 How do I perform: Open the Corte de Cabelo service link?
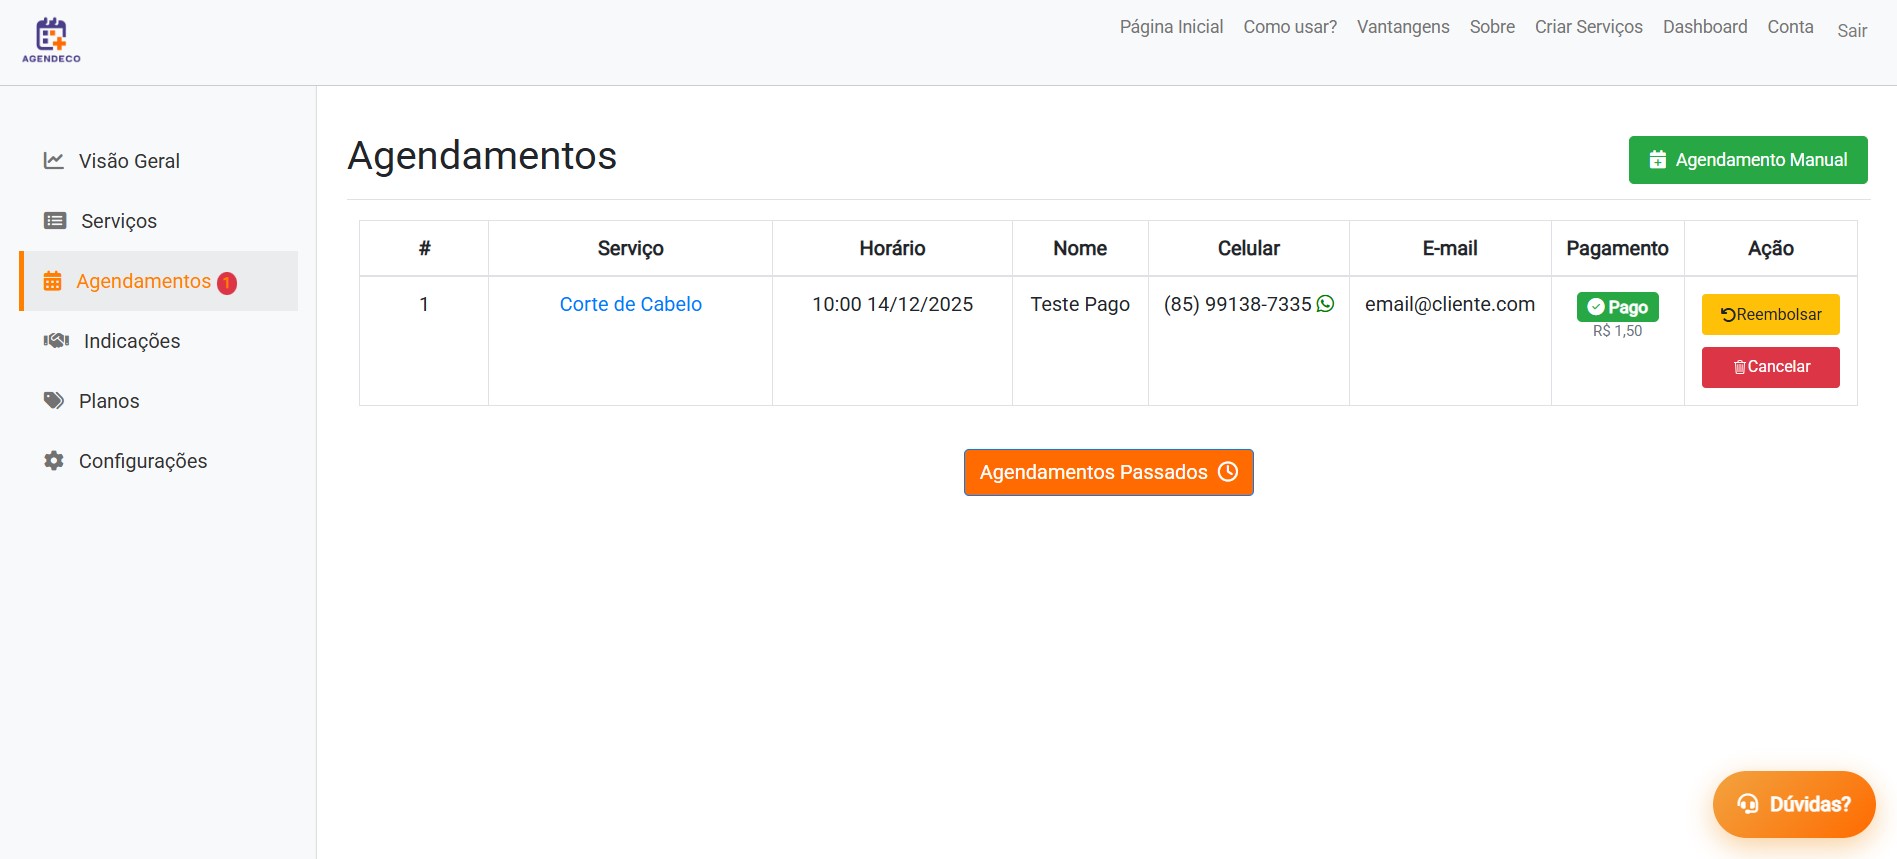pos(630,304)
